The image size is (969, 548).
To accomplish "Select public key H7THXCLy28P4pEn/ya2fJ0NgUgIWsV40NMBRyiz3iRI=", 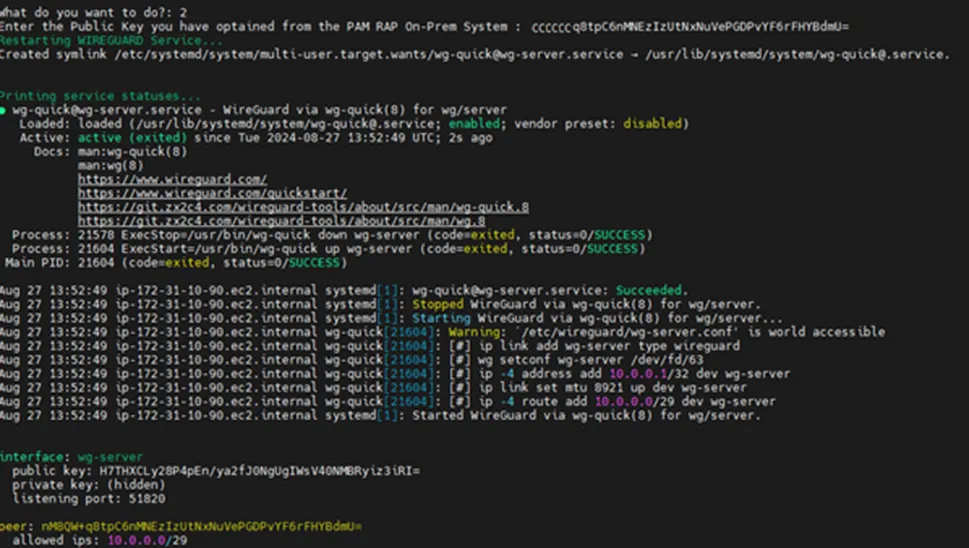I will coord(260,471).
